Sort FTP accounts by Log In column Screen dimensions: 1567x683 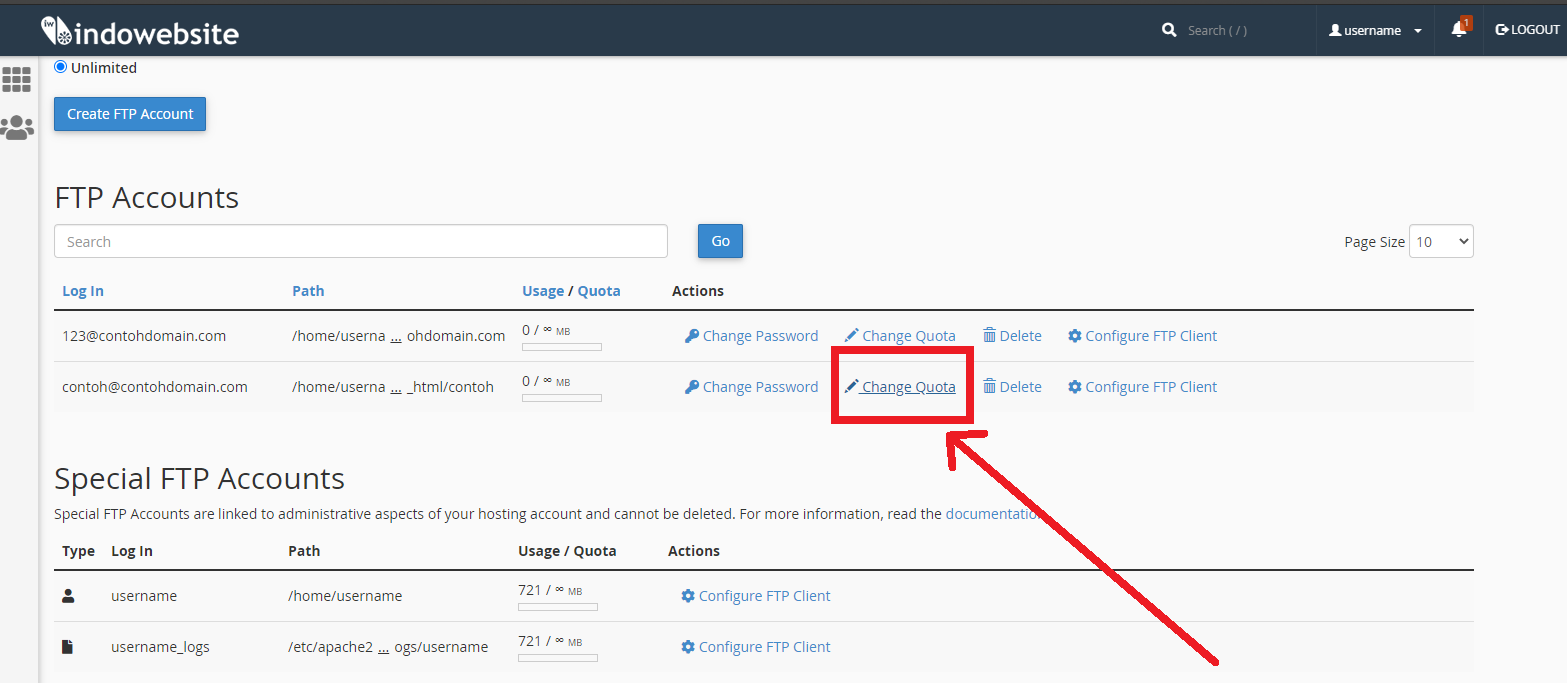(x=83, y=291)
